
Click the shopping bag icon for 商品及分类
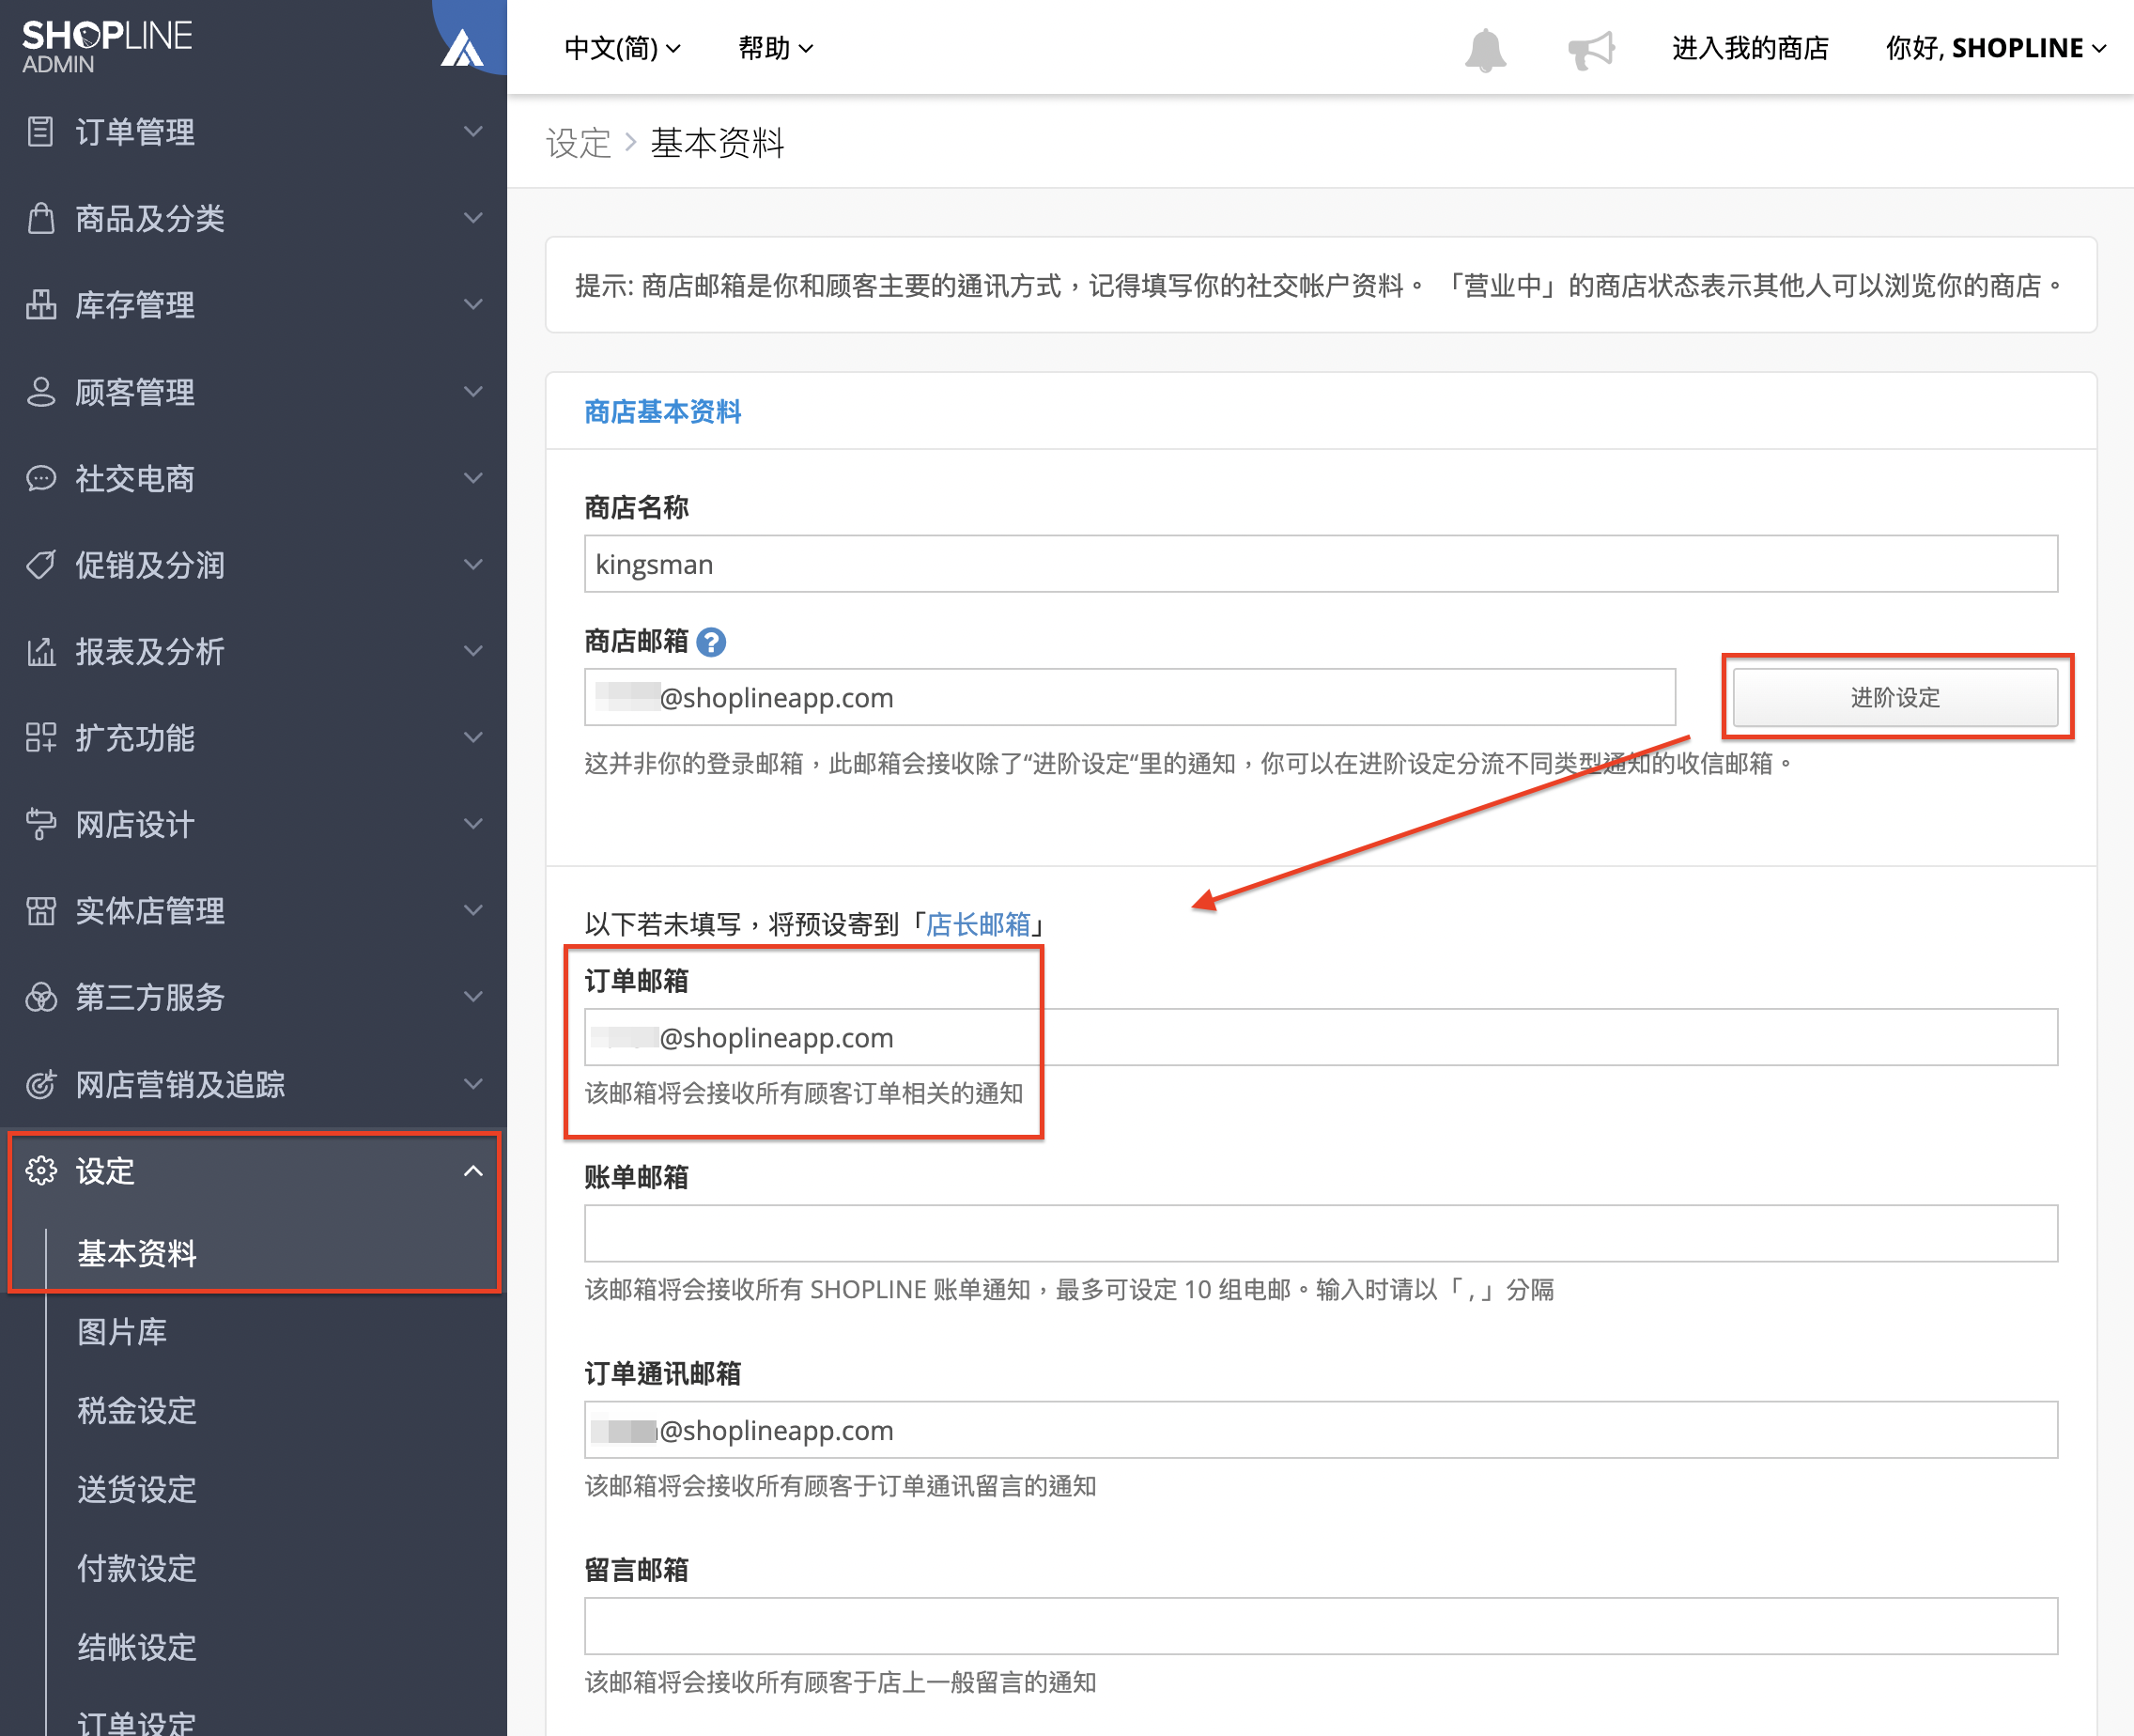pyautogui.click(x=40, y=217)
